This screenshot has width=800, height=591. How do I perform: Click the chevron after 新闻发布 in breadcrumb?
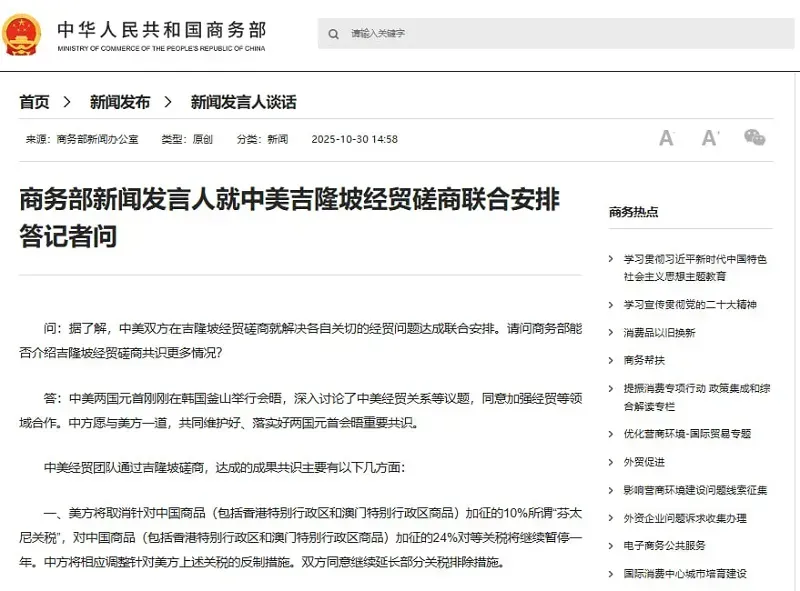tap(169, 102)
